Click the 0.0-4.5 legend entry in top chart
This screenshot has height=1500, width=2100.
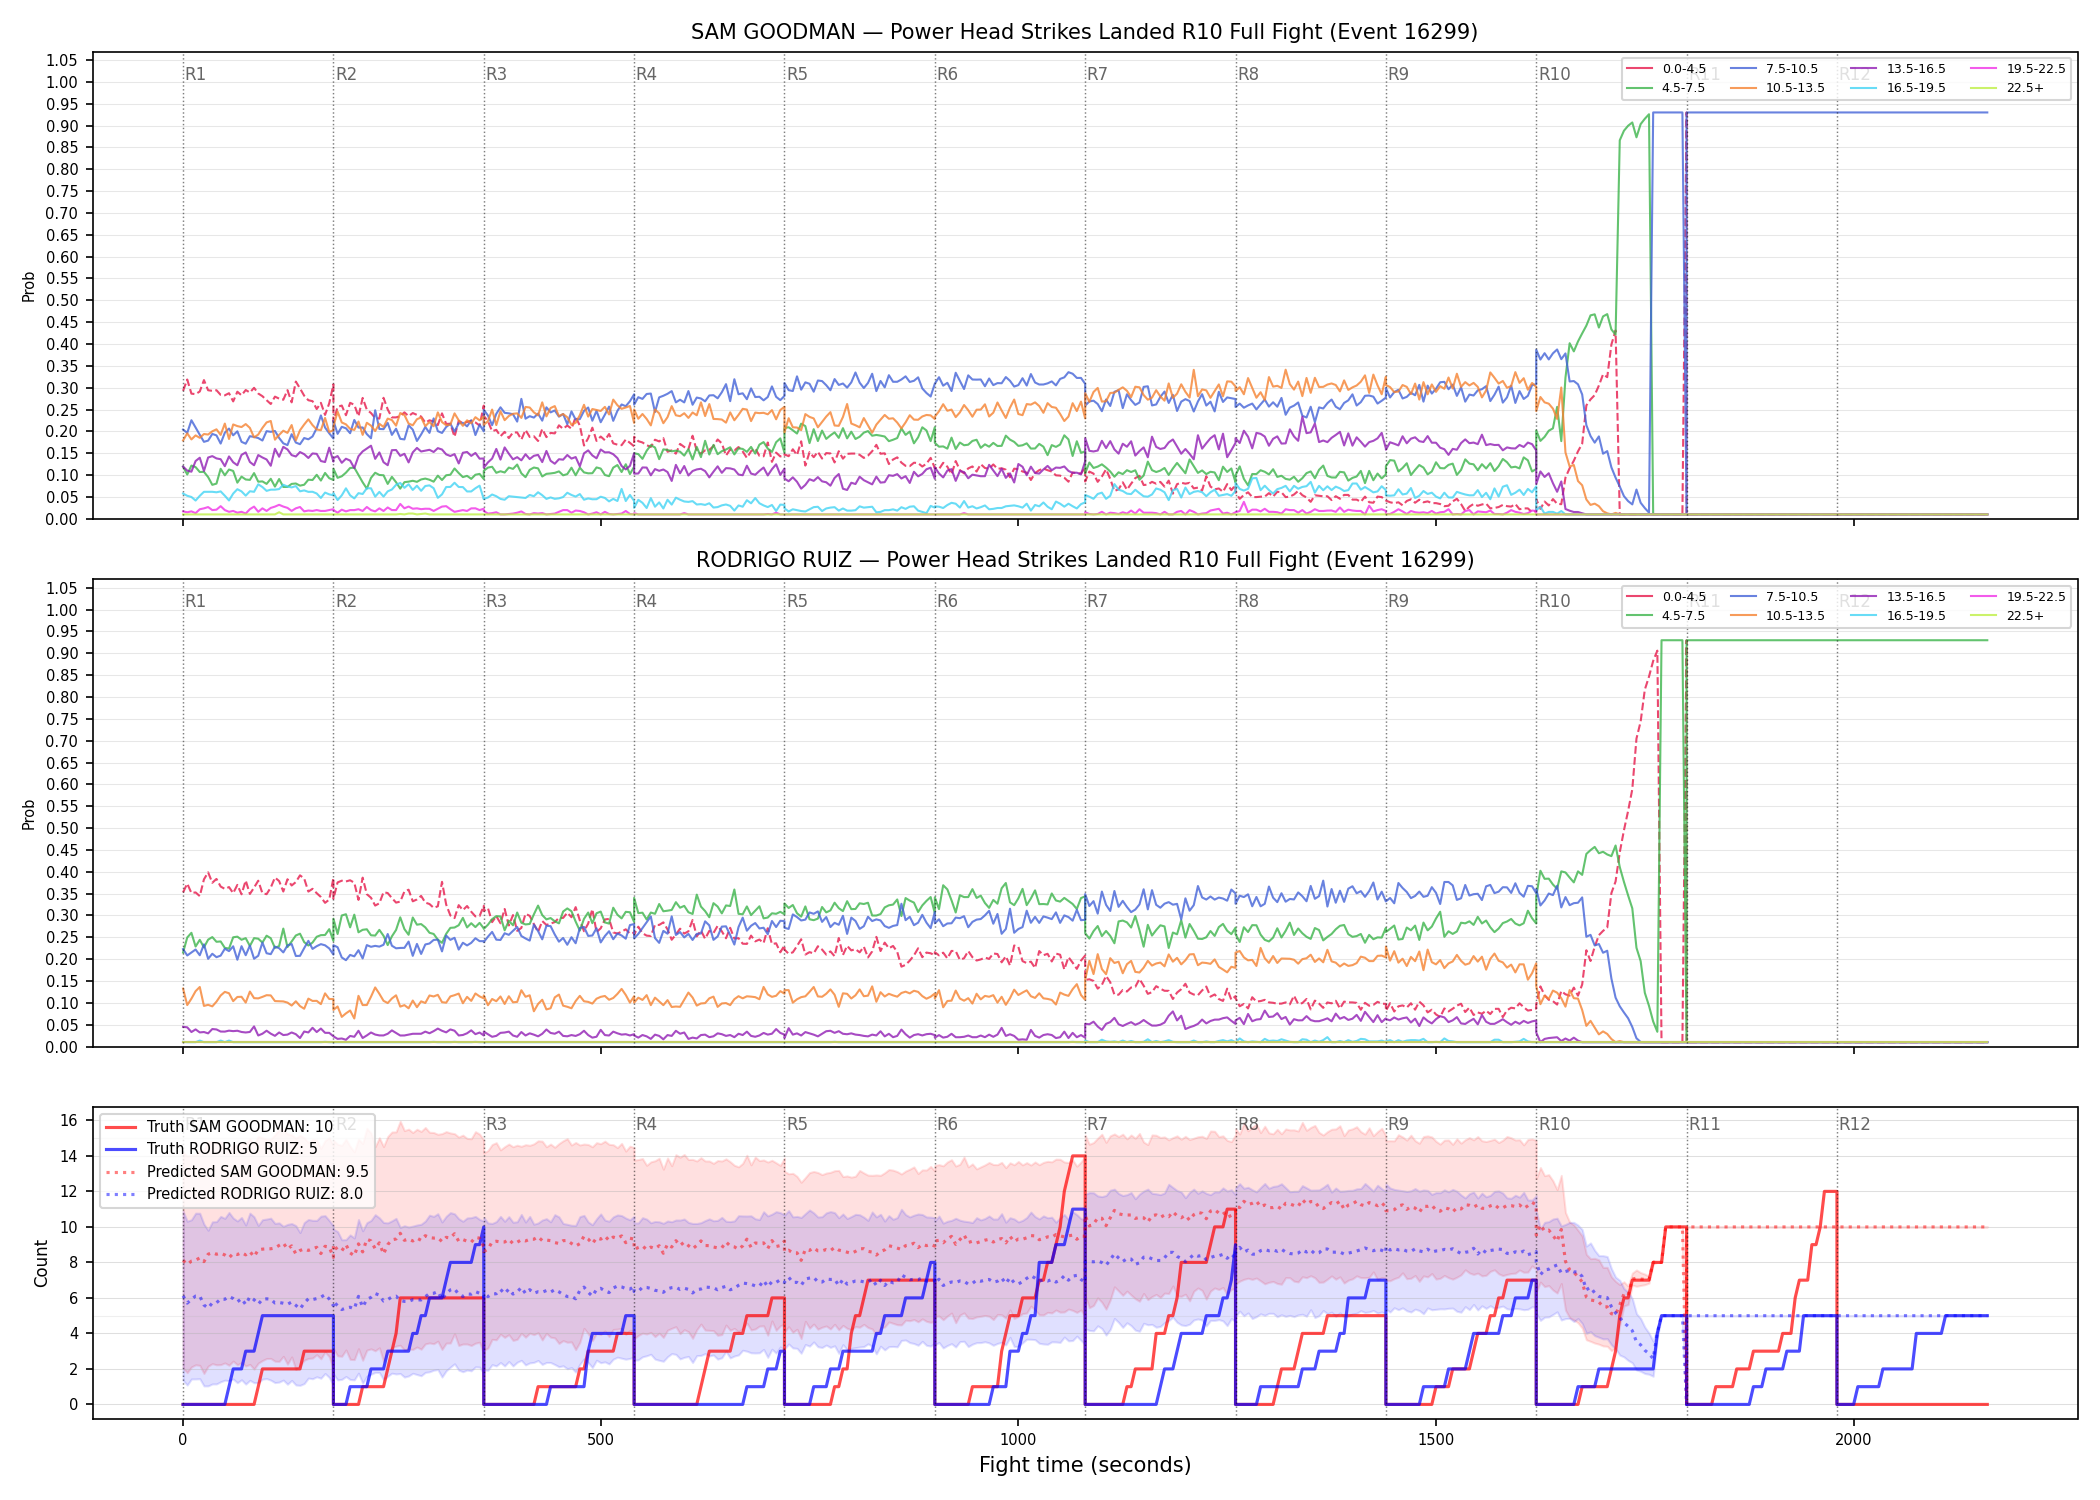1667,69
